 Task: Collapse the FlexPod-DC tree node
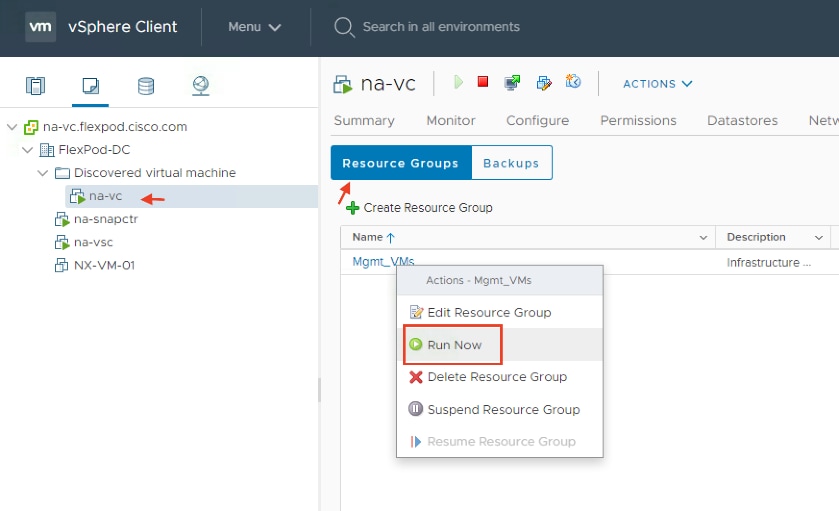point(28,150)
